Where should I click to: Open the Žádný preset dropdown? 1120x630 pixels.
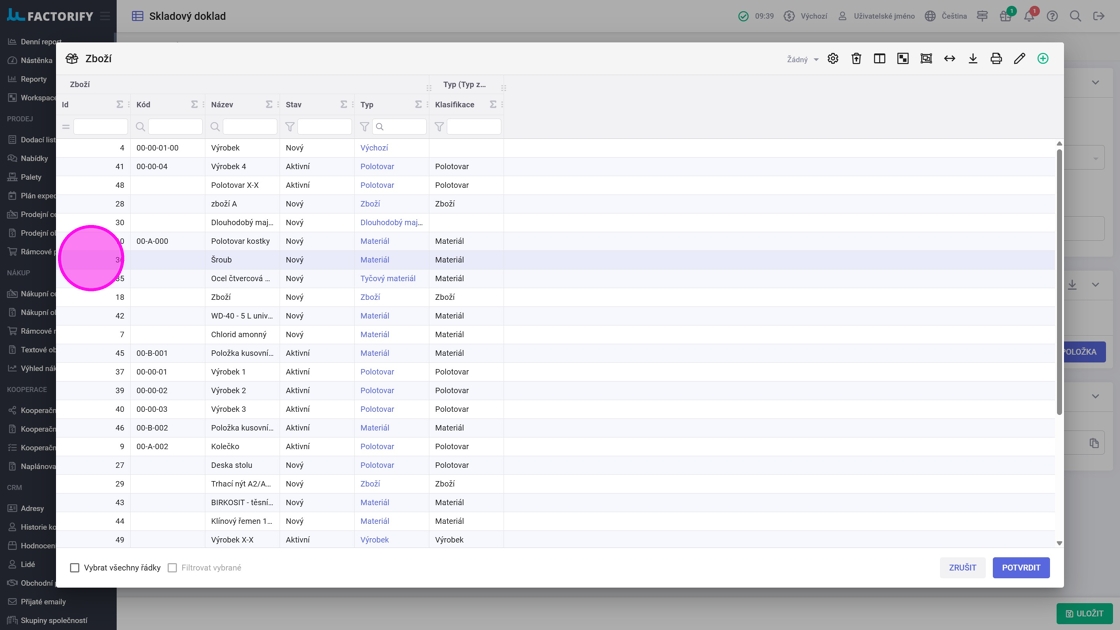tap(803, 59)
